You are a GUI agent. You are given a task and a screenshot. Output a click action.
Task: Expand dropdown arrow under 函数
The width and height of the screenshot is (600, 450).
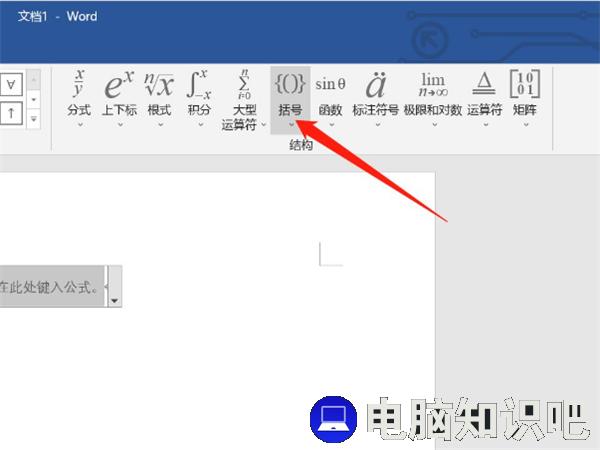(332, 125)
